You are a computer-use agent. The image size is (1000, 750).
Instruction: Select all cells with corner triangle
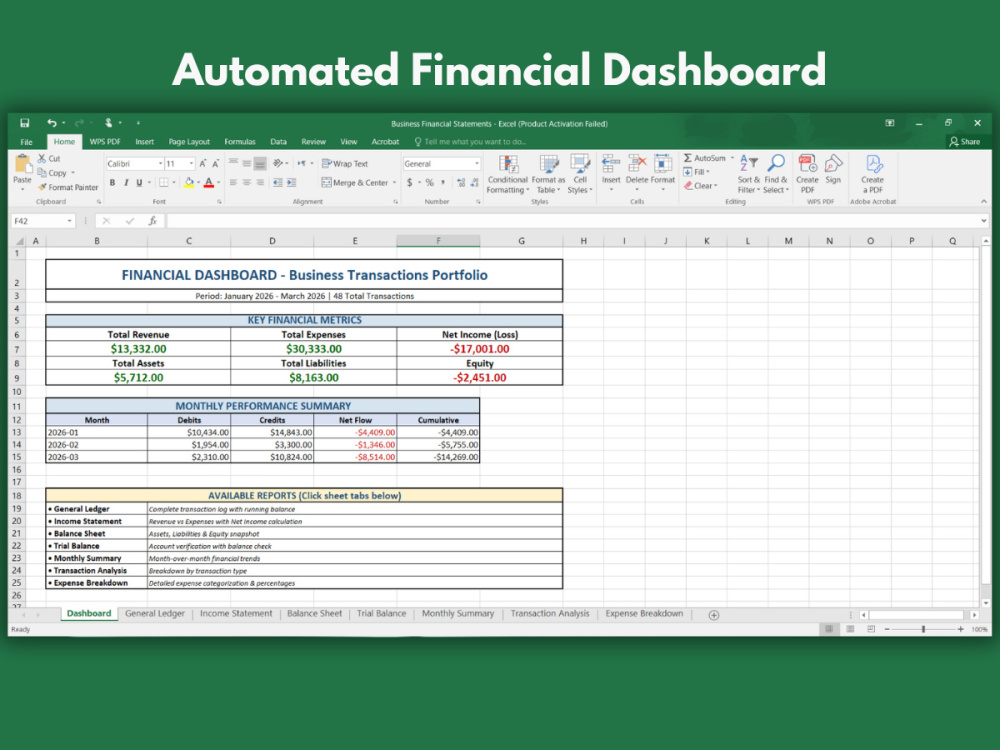coord(19,241)
